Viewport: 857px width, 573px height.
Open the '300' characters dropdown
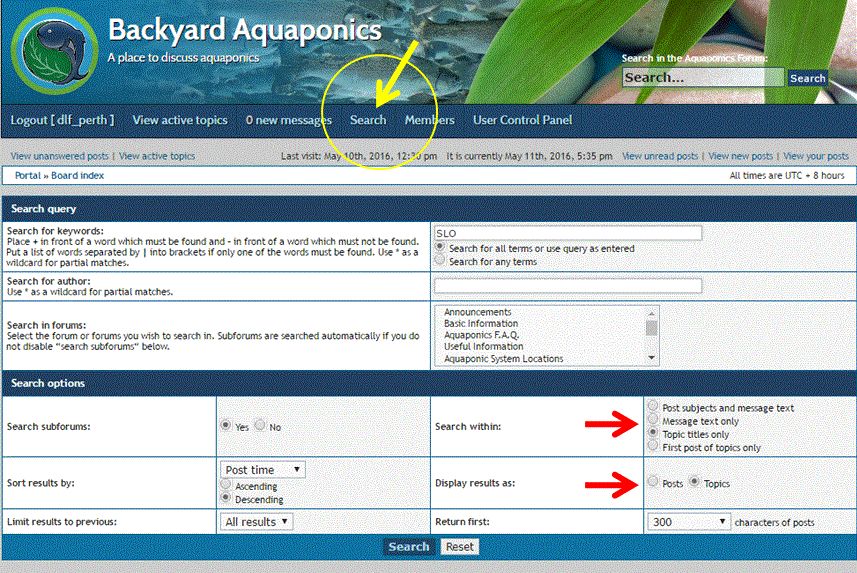pos(689,522)
